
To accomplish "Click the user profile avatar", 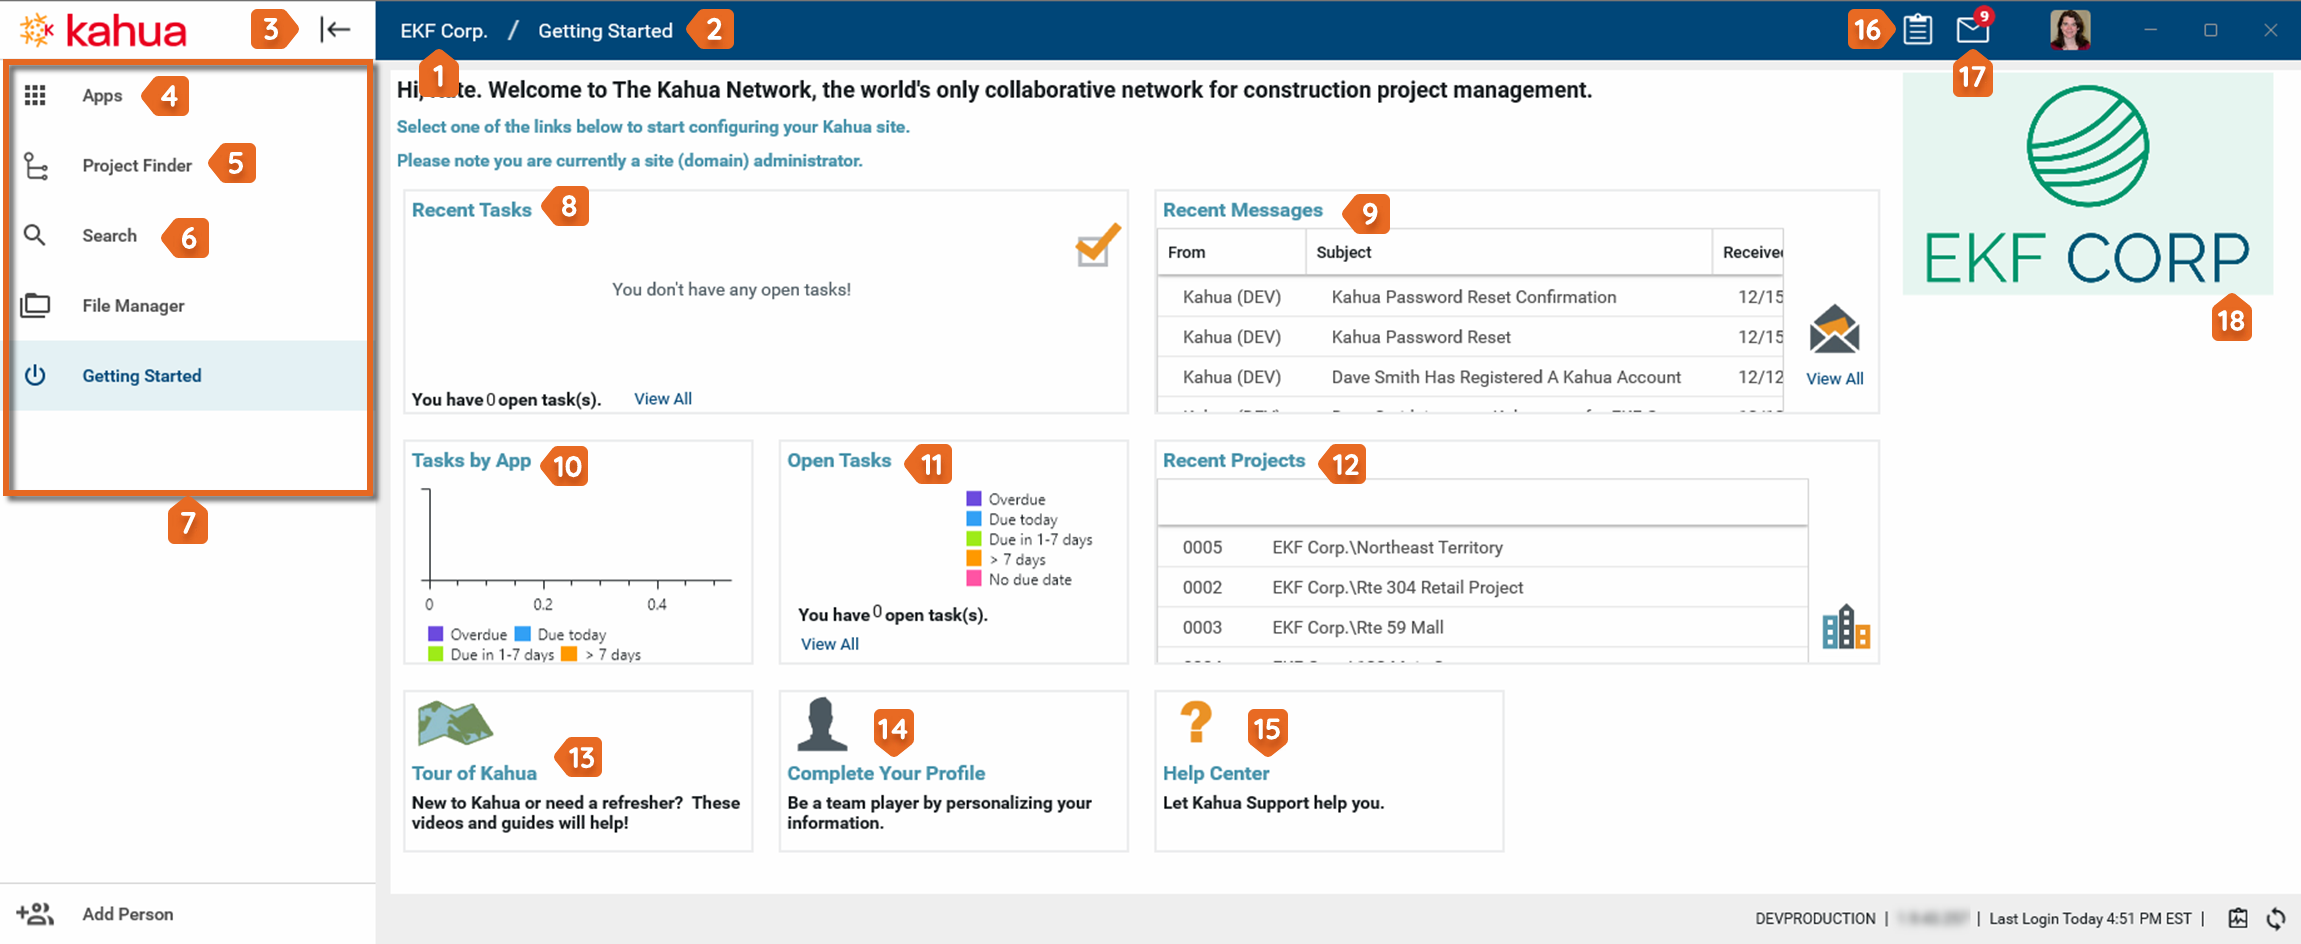I will 2069,30.
